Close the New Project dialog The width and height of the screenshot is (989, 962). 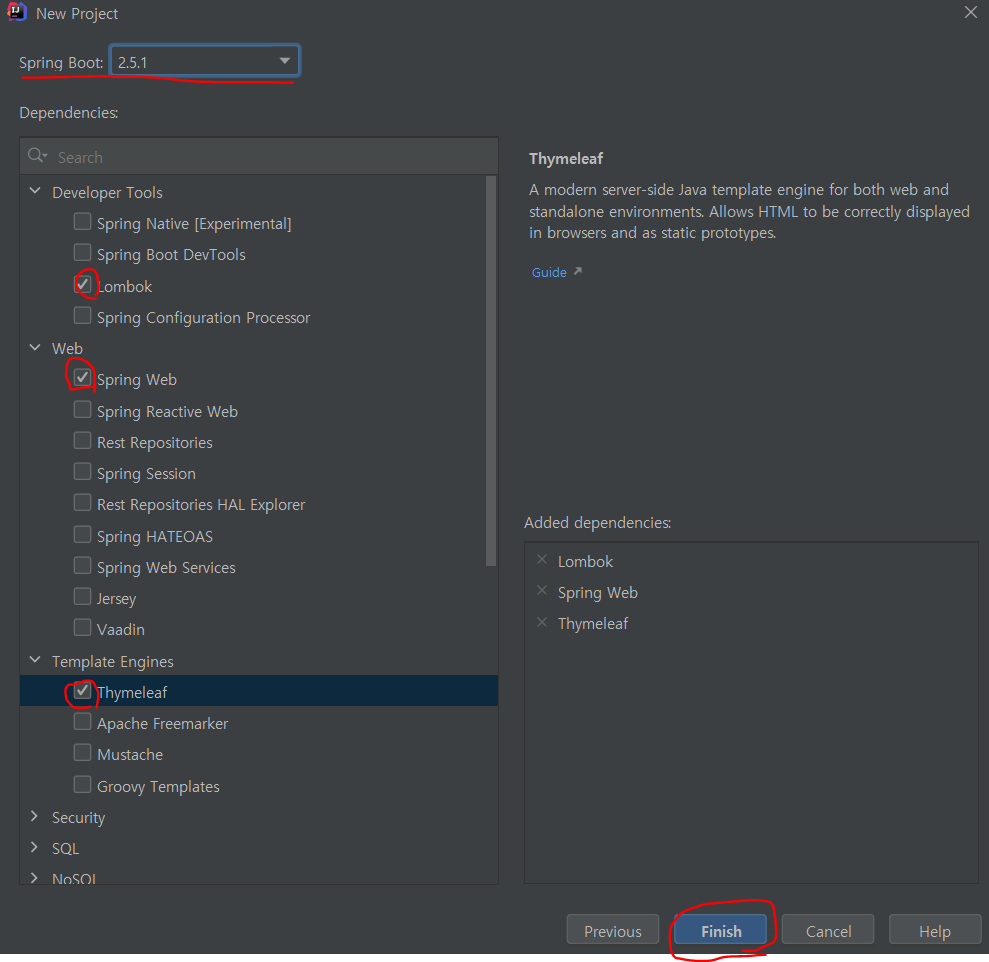point(970,12)
